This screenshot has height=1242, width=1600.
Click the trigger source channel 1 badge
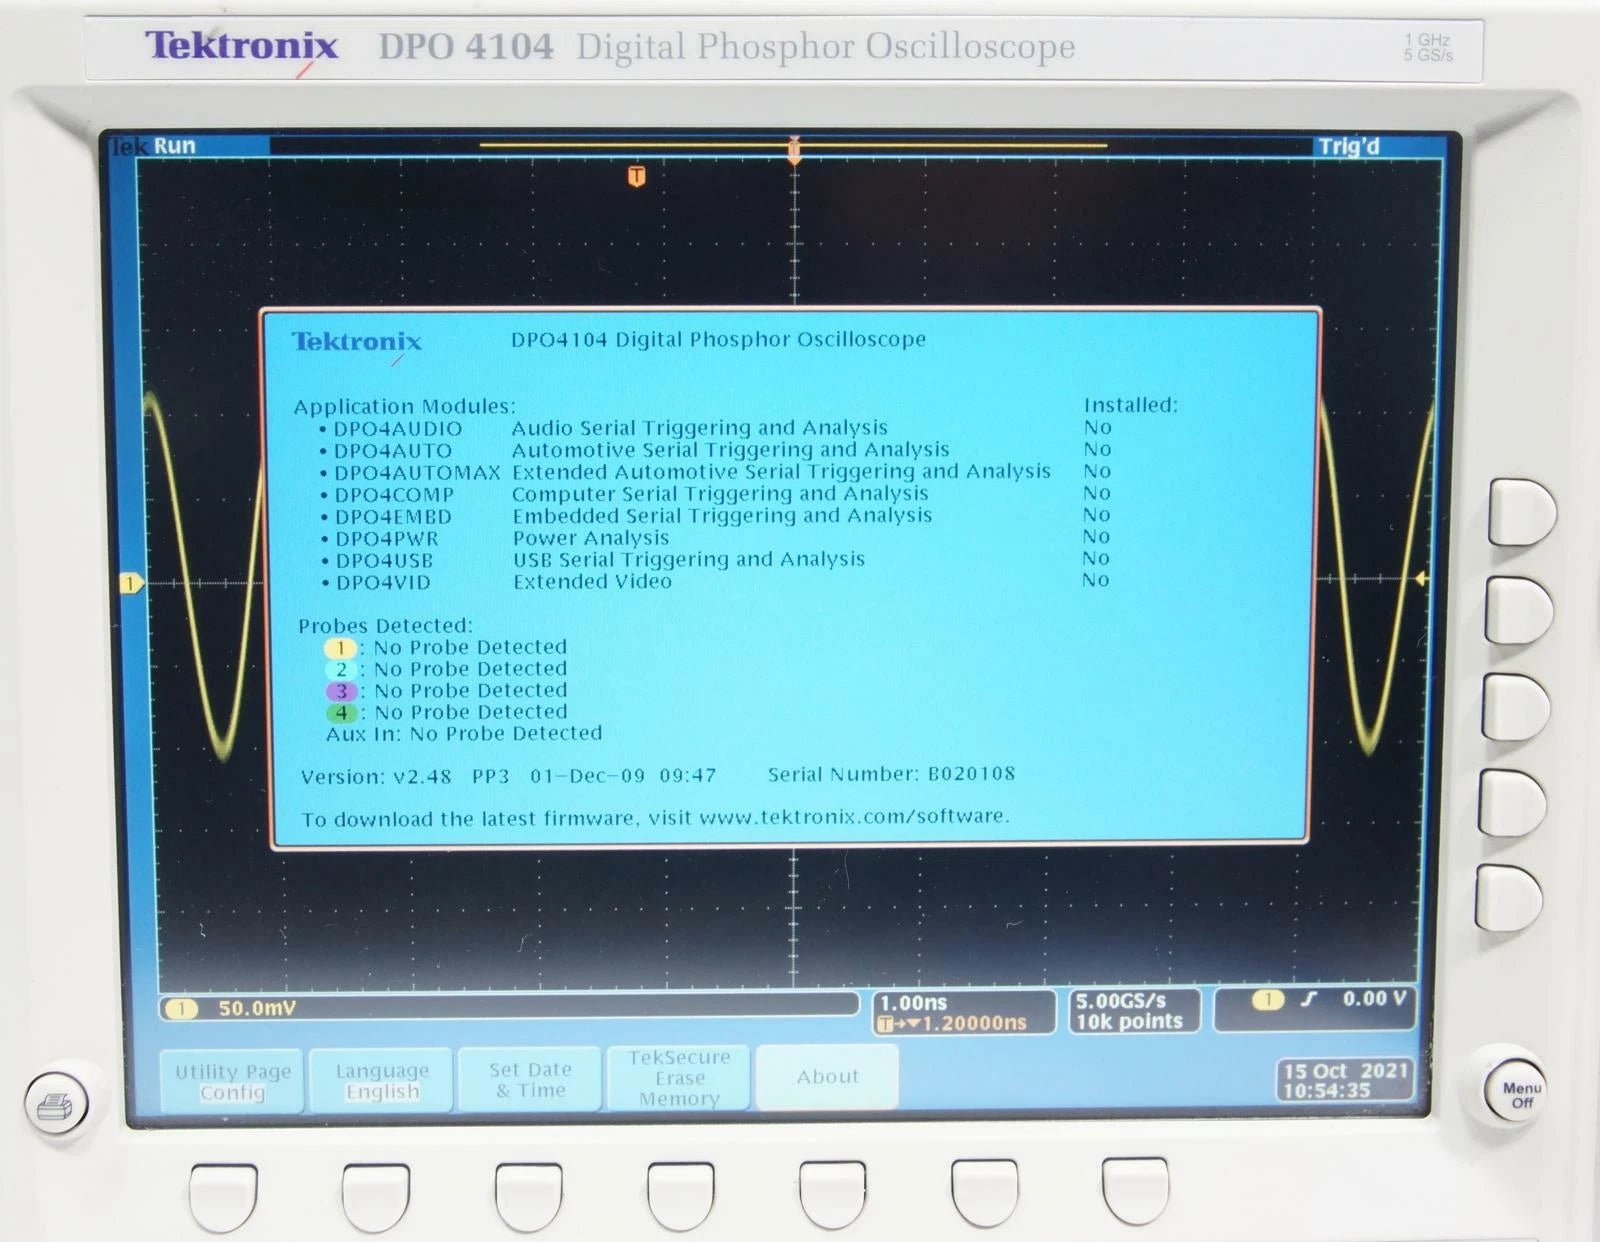click(1267, 999)
